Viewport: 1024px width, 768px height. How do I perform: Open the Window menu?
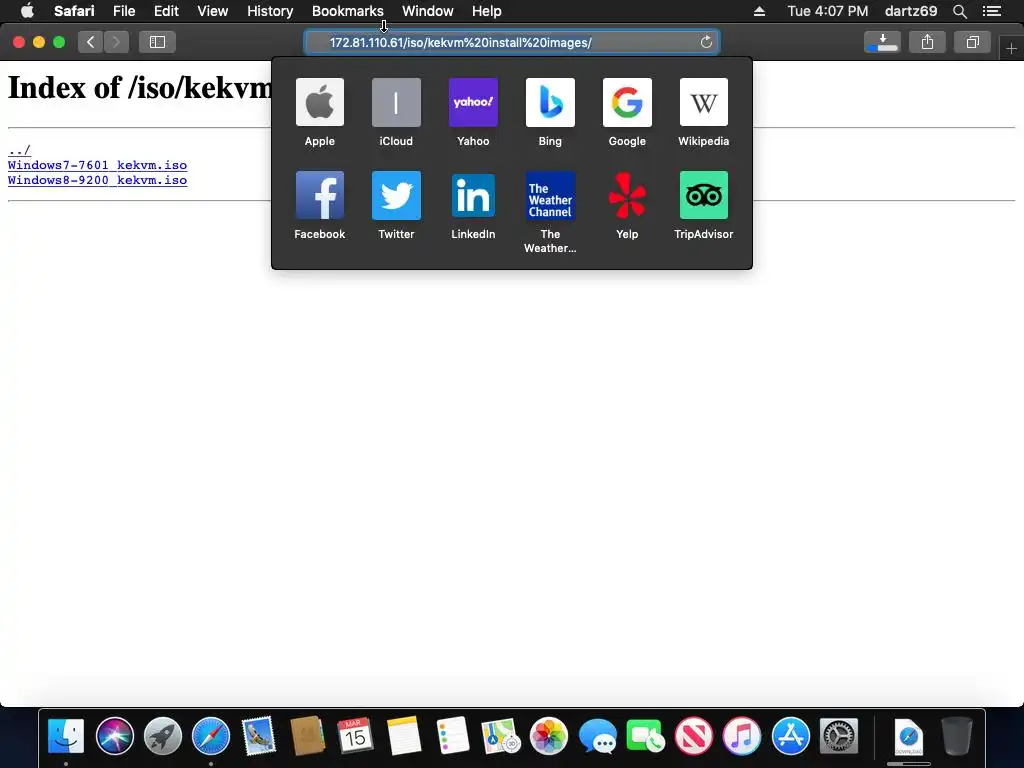point(428,11)
